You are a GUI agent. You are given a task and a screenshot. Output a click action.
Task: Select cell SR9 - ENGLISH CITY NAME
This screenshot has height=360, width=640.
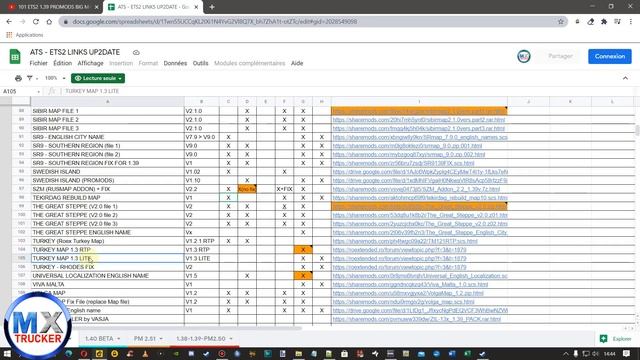click(x=107, y=137)
